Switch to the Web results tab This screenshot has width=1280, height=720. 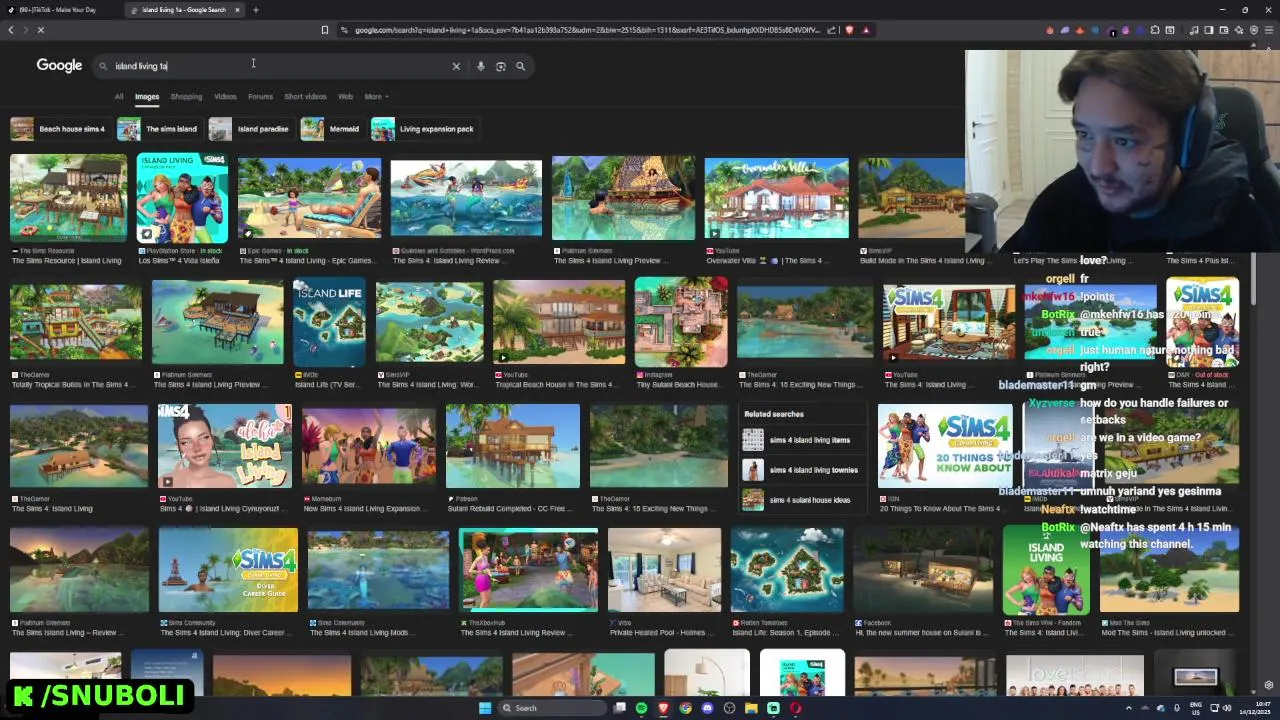coord(345,97)
